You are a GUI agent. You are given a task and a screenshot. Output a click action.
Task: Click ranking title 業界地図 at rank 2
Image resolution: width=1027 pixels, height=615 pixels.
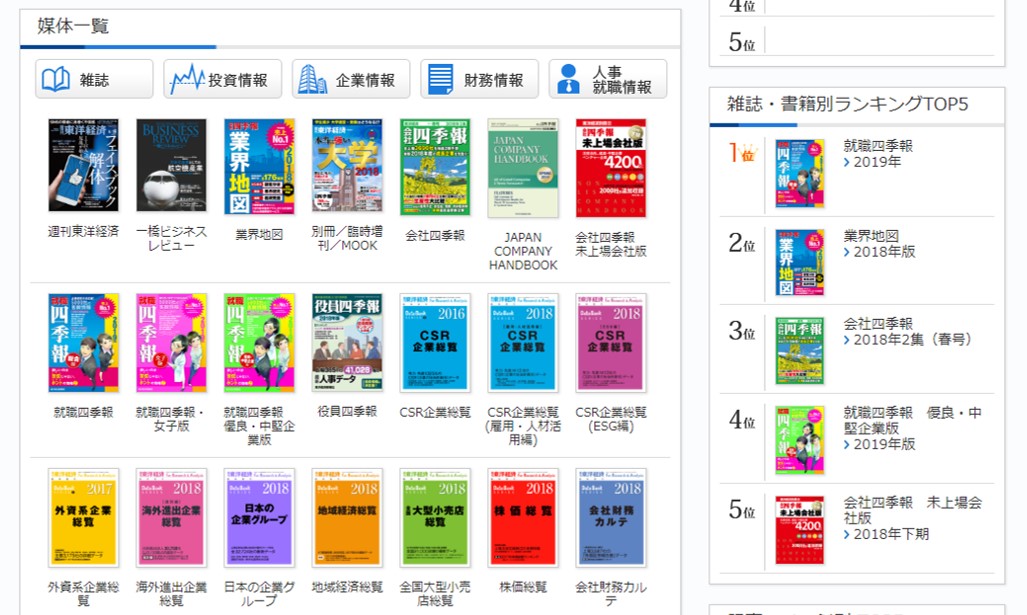click(870, 236)
